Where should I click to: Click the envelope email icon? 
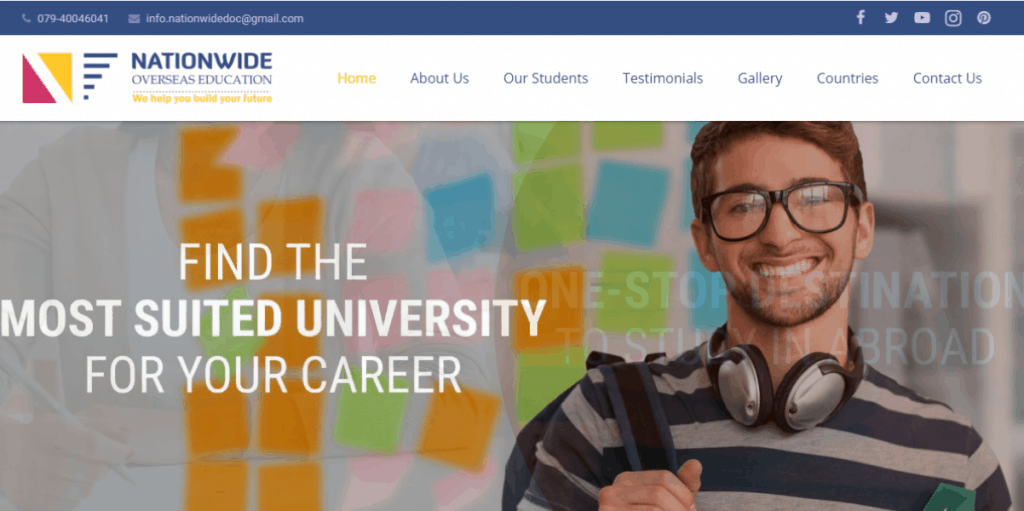click(x=134, y=18)
